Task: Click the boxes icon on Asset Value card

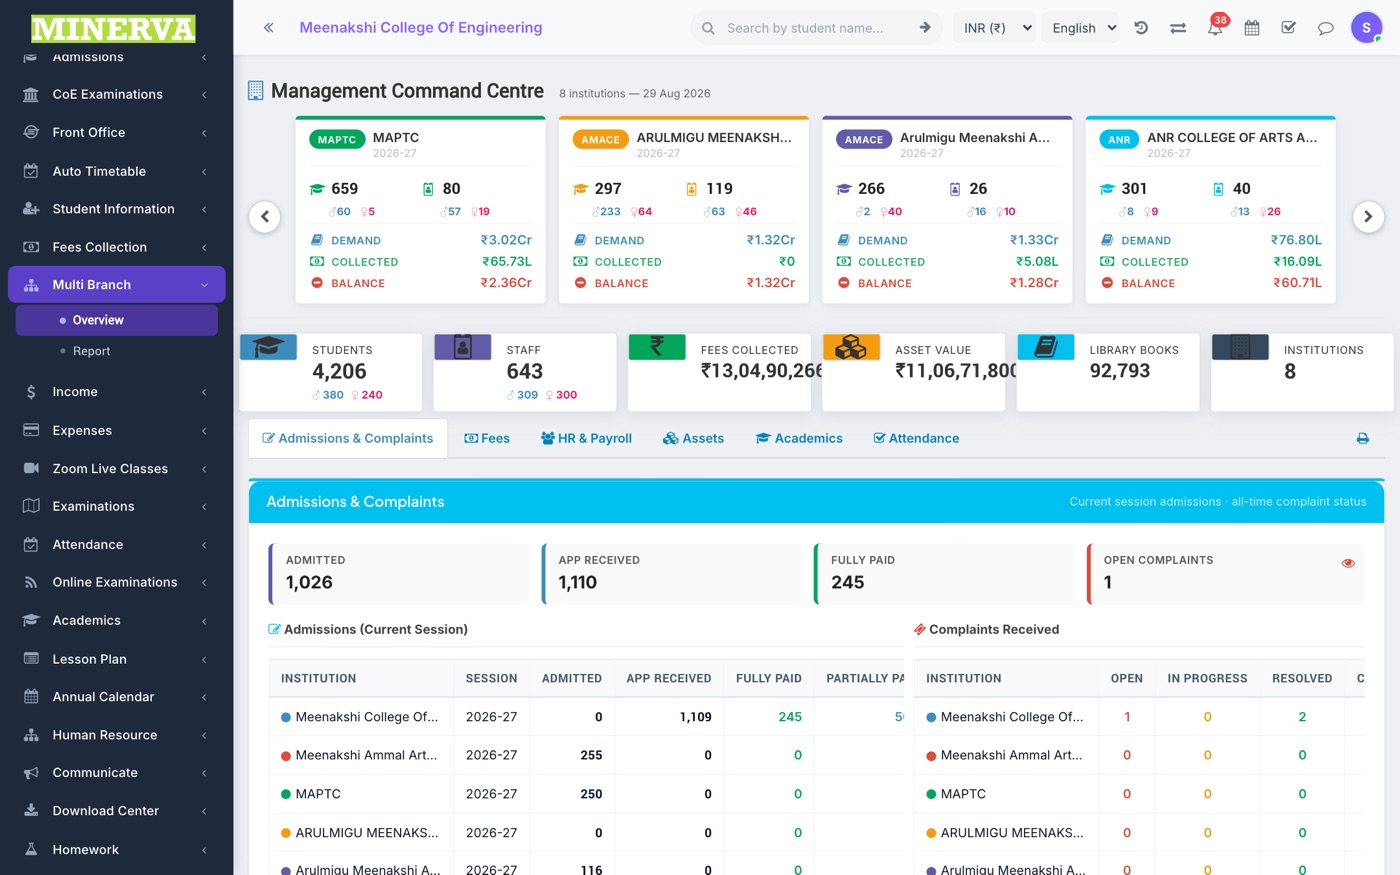Action: (x=851, y=347)
